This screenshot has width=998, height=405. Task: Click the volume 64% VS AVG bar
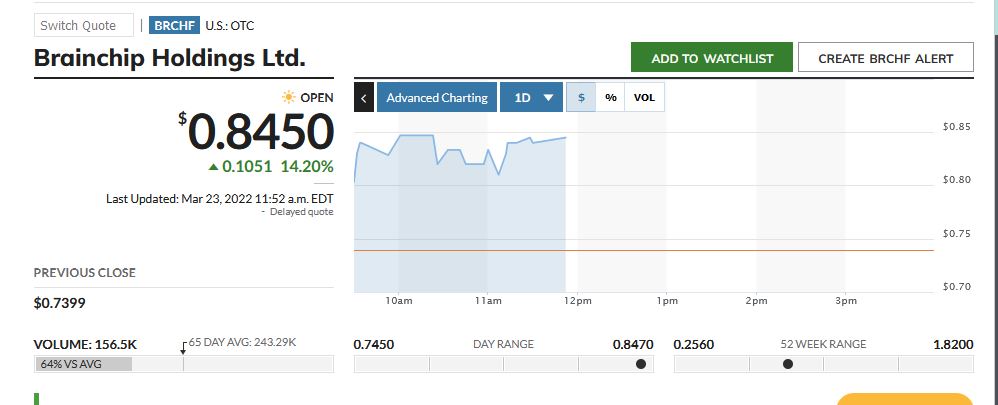click(x=83, y=364)
